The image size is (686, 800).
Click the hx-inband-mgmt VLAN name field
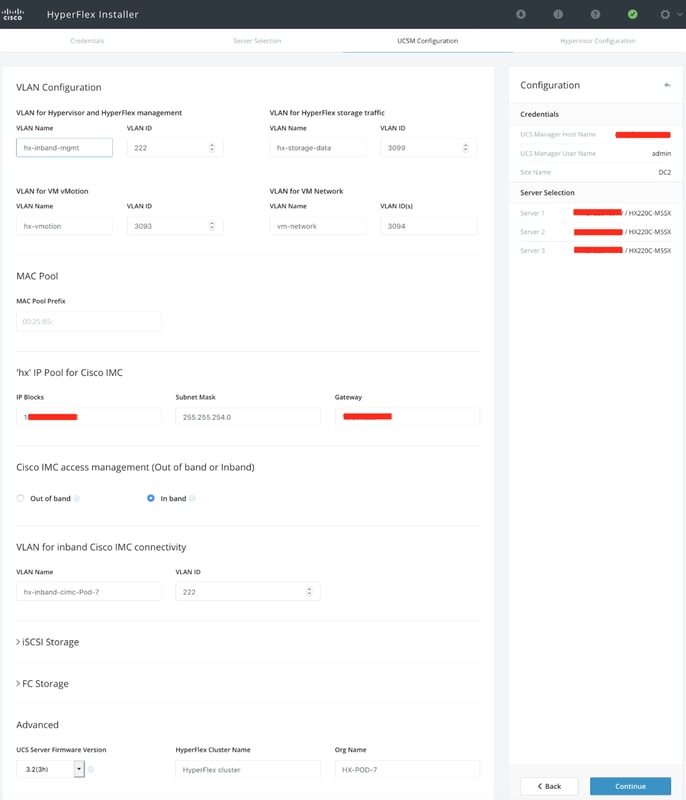pyautogui.click(x=64, y=147)
